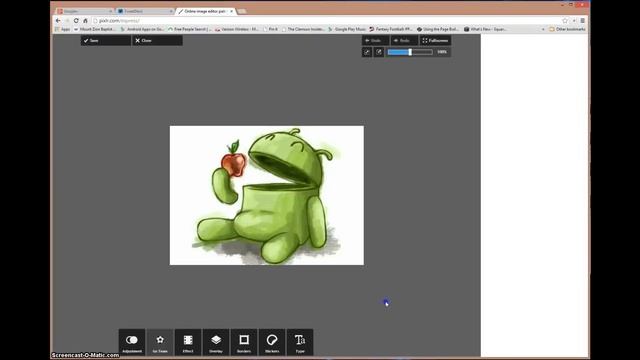Viewport: 640px width, 360px height.
Task: Open the Free People Search bookmark
Action: click(190, 29)
